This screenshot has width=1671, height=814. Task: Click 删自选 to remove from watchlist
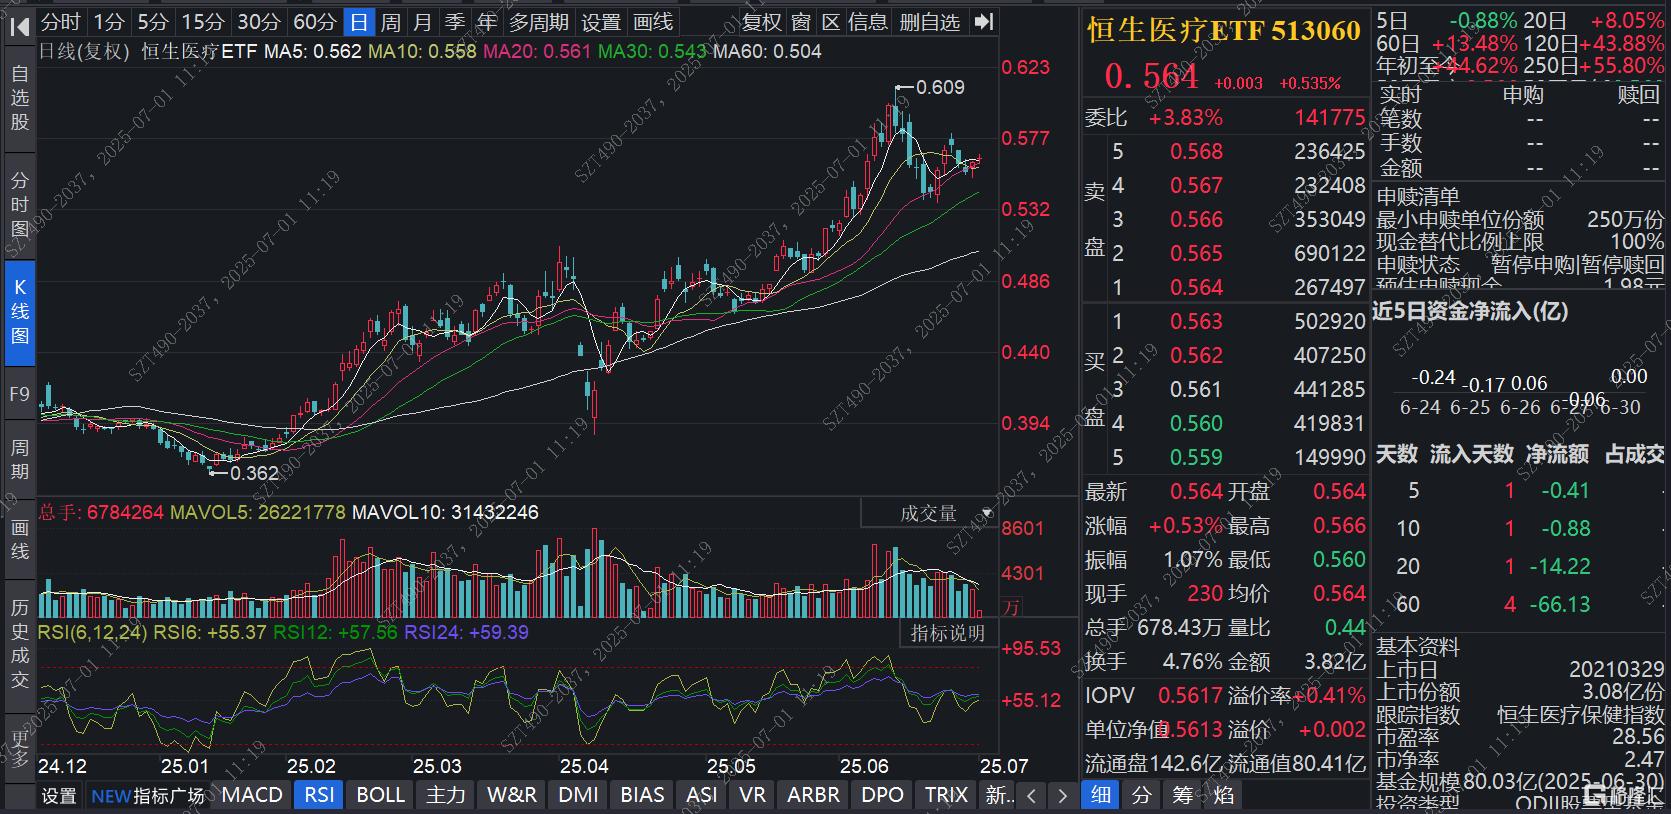pyautogui.click(x=930, y=22)
